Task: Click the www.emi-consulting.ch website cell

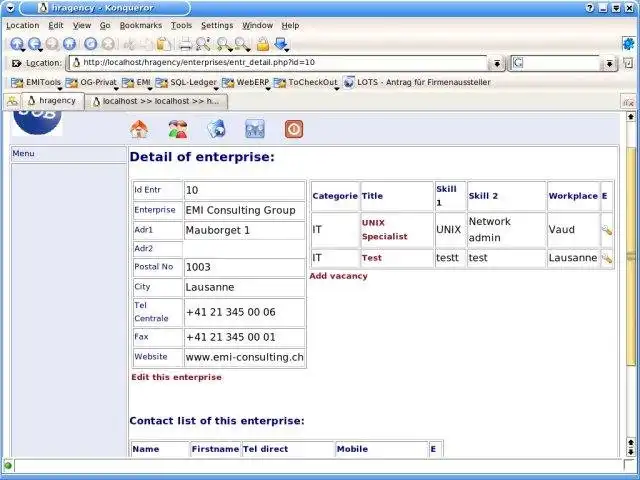Action: (x=244, y=358)
